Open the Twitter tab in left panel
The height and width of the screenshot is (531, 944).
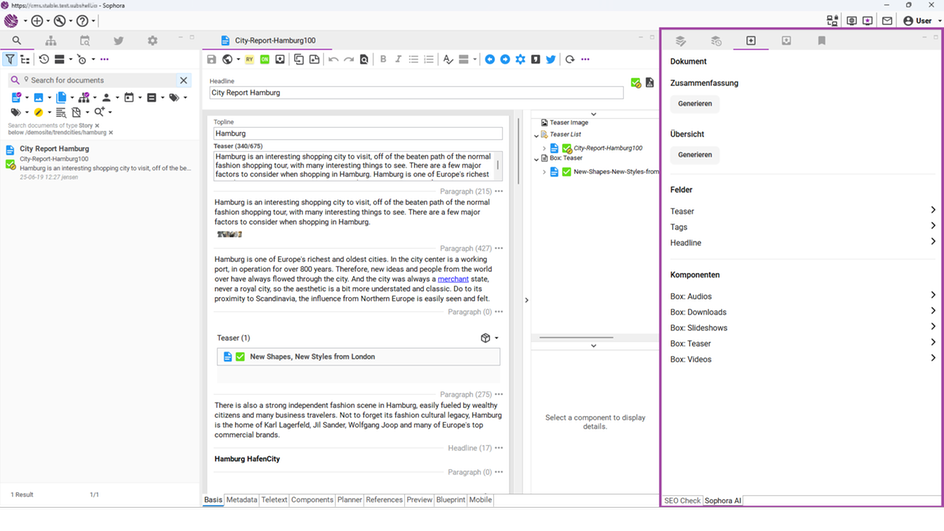coord(119,40)
